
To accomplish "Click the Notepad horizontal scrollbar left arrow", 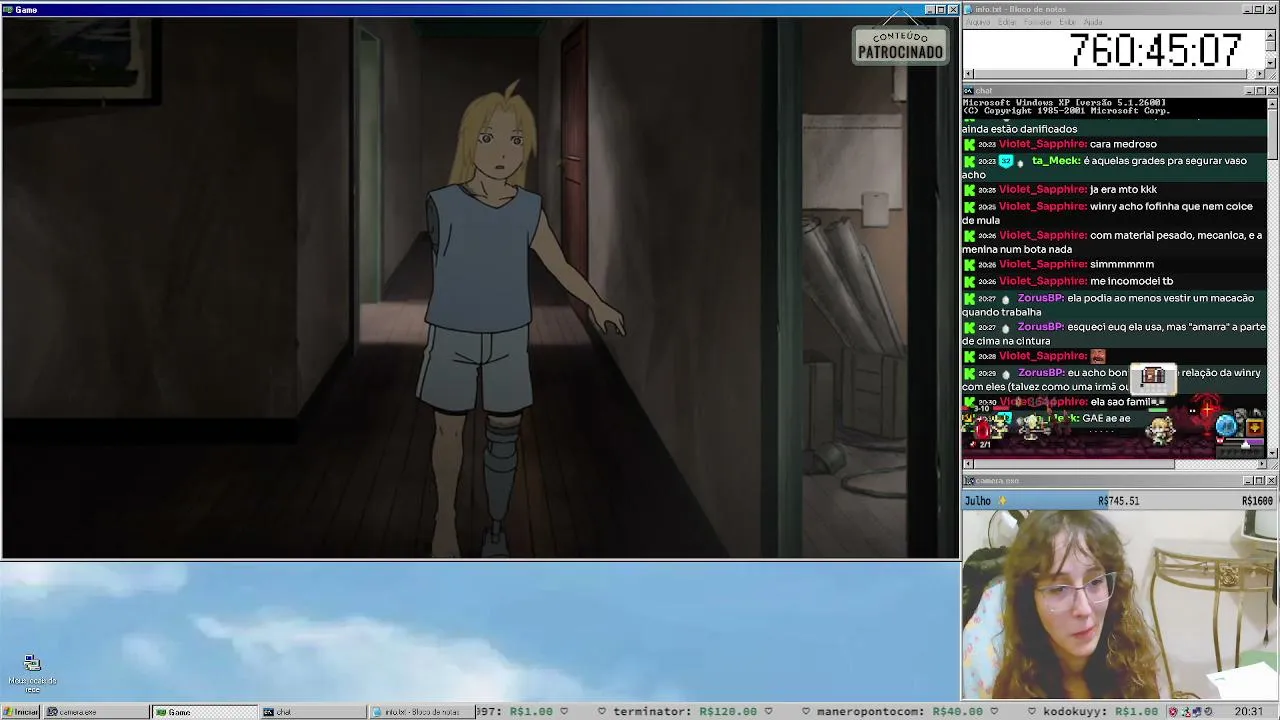I will coord(968,74).
